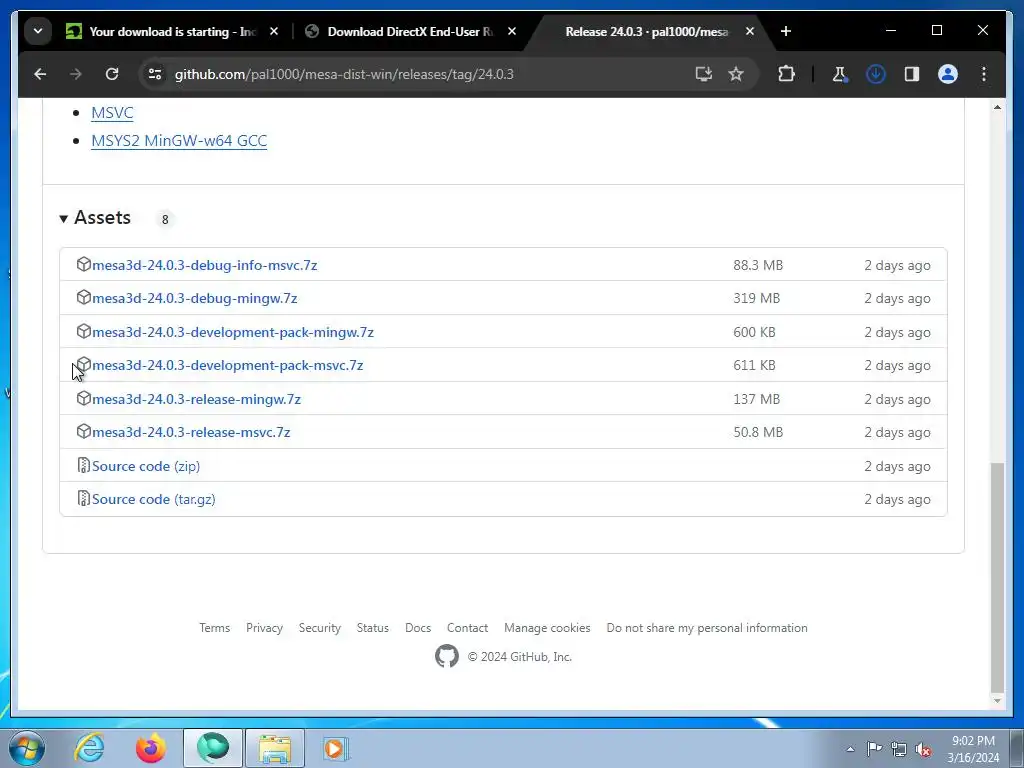Download mesa3d-24.0.3-release-msvc.7z
Image resolution: width=1024 pixels, height=768 pixels.
(191, 432)
